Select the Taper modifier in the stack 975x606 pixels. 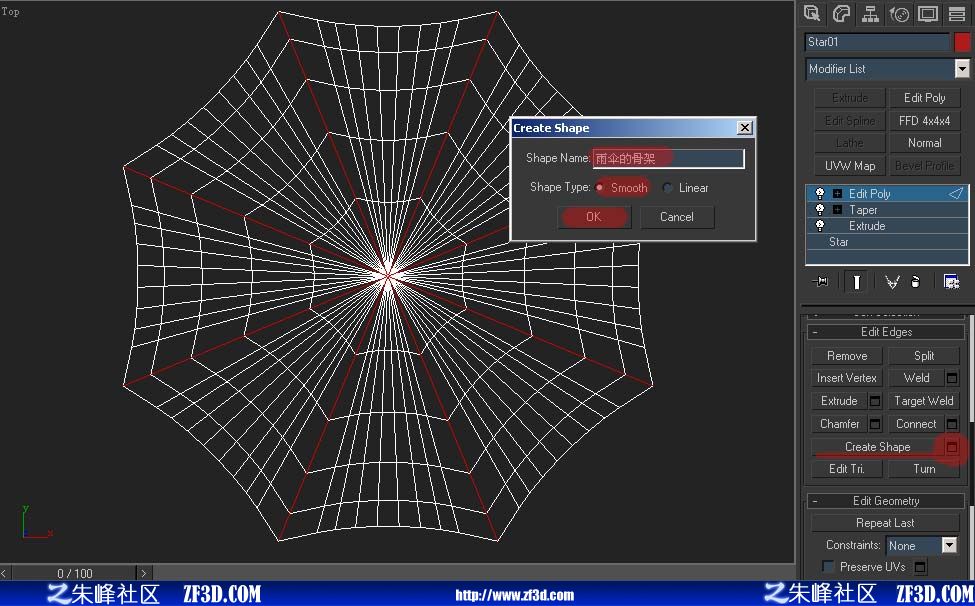(887, 209)
